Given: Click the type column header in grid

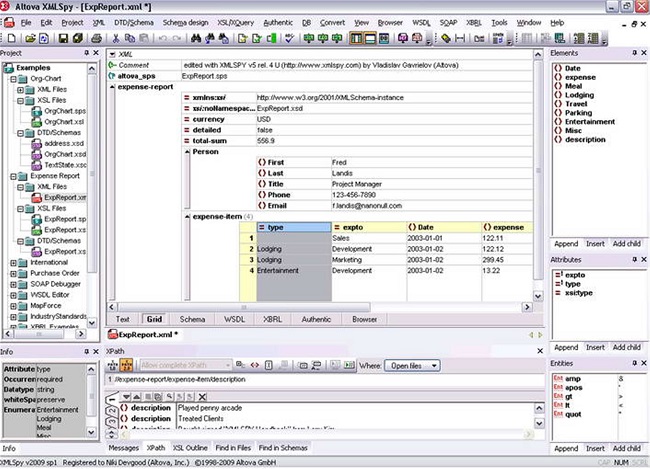Looking at the screenshot, I should coord(294,227).
